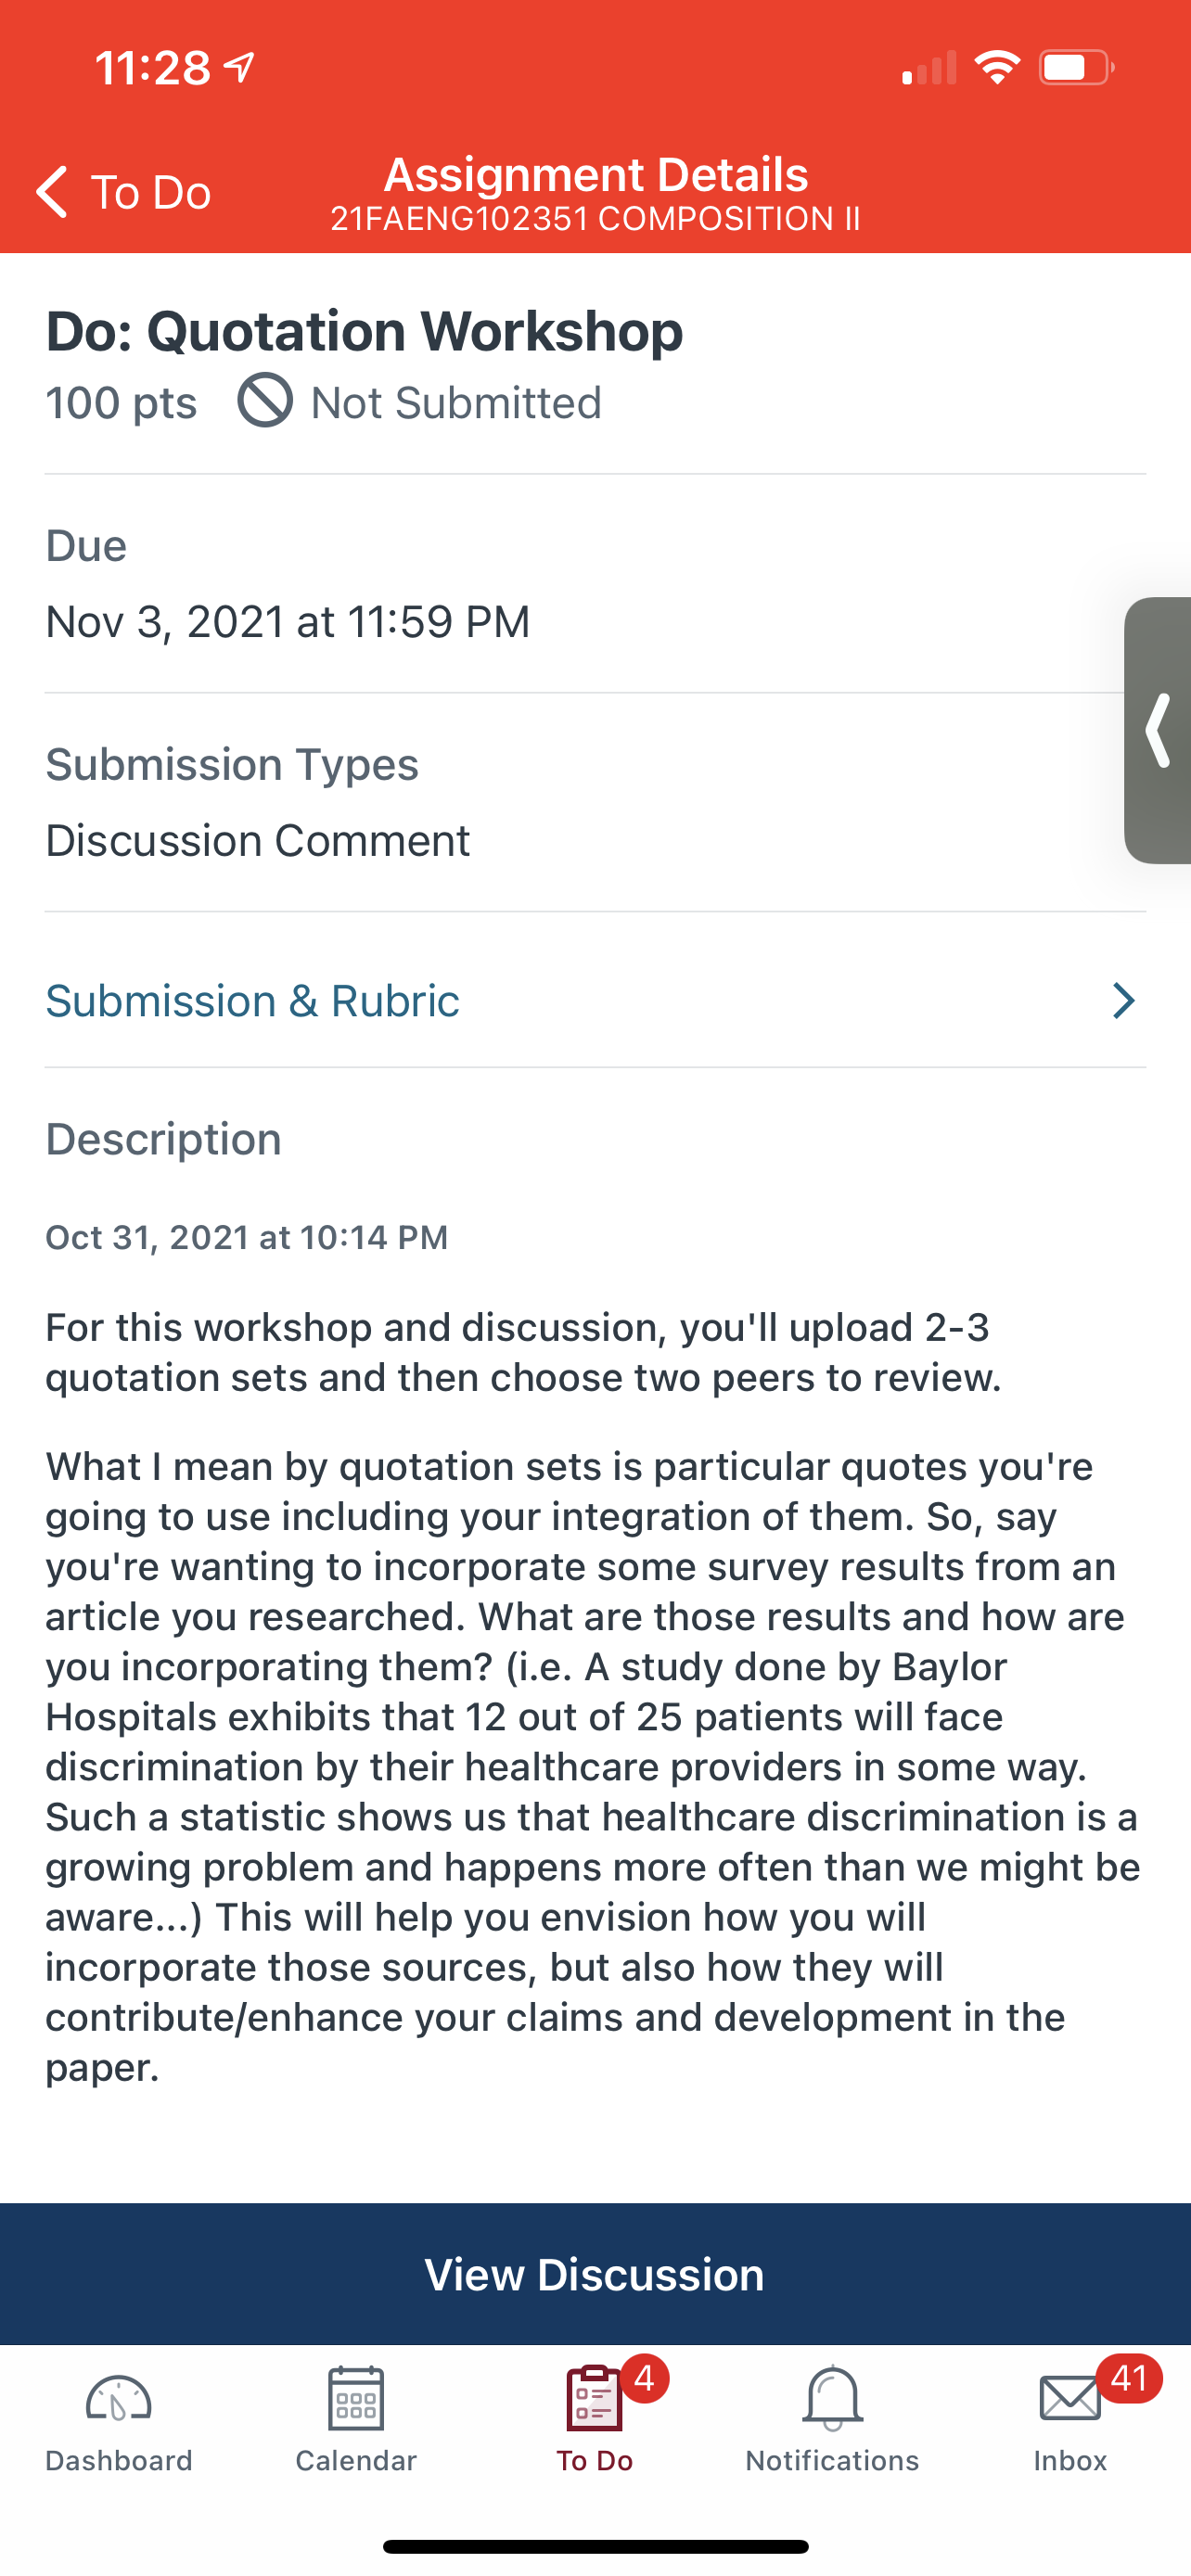Tap the Not Submitted status icon
Screen dimensions: 1191x2576
point(265,400)
